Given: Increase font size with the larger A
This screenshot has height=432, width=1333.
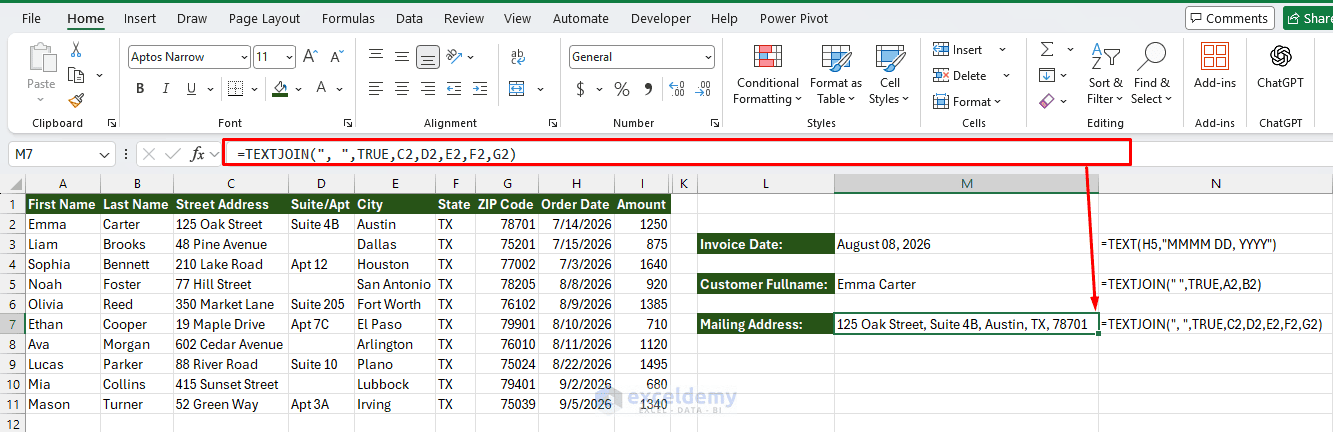Looking at the screenshot, I should pos(310,57).
